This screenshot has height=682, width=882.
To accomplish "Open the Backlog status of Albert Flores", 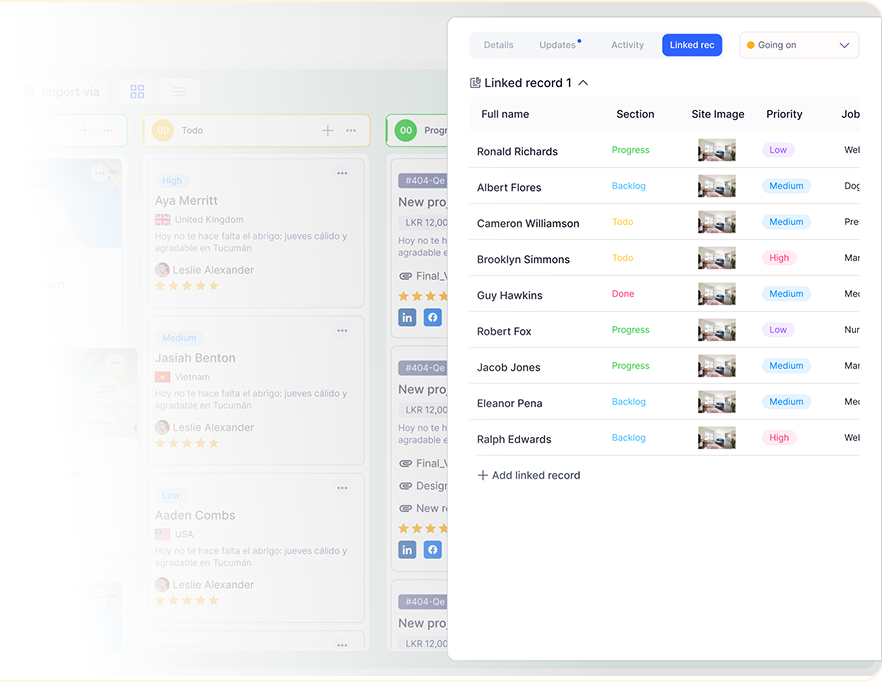I will pyautogui.click(x=630, y=187).
